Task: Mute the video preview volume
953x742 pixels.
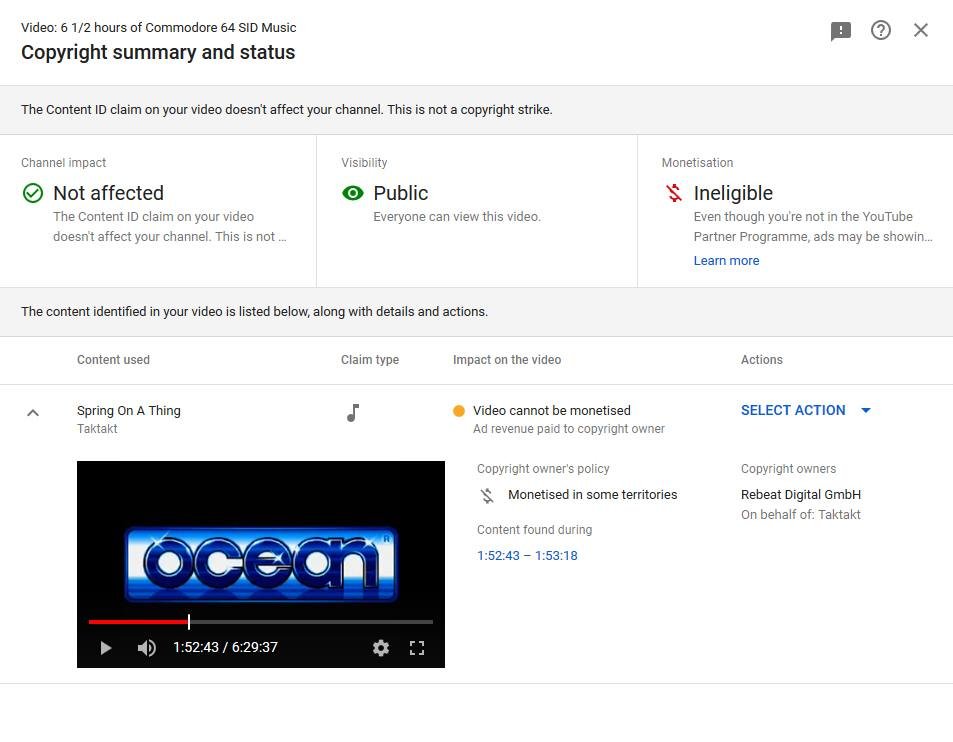Action: point(147,648)
